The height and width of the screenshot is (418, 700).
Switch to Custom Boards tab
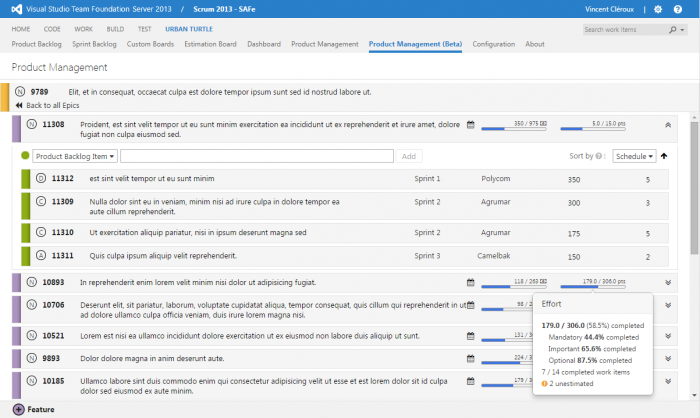(150, 44)
